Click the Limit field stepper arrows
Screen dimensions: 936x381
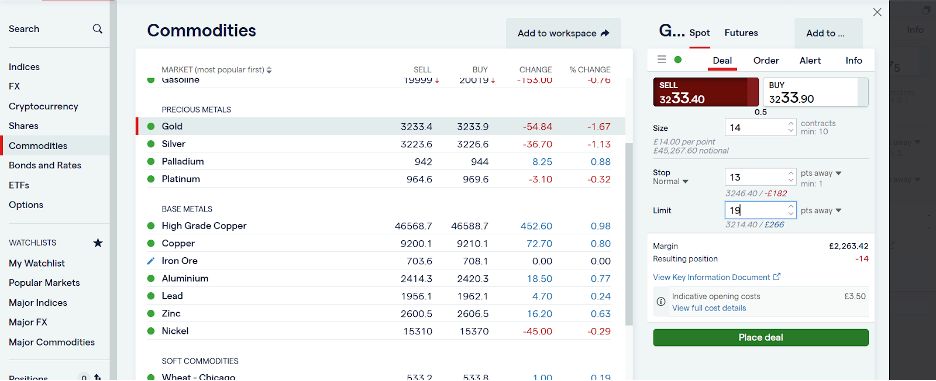click(x=791, y=210)
